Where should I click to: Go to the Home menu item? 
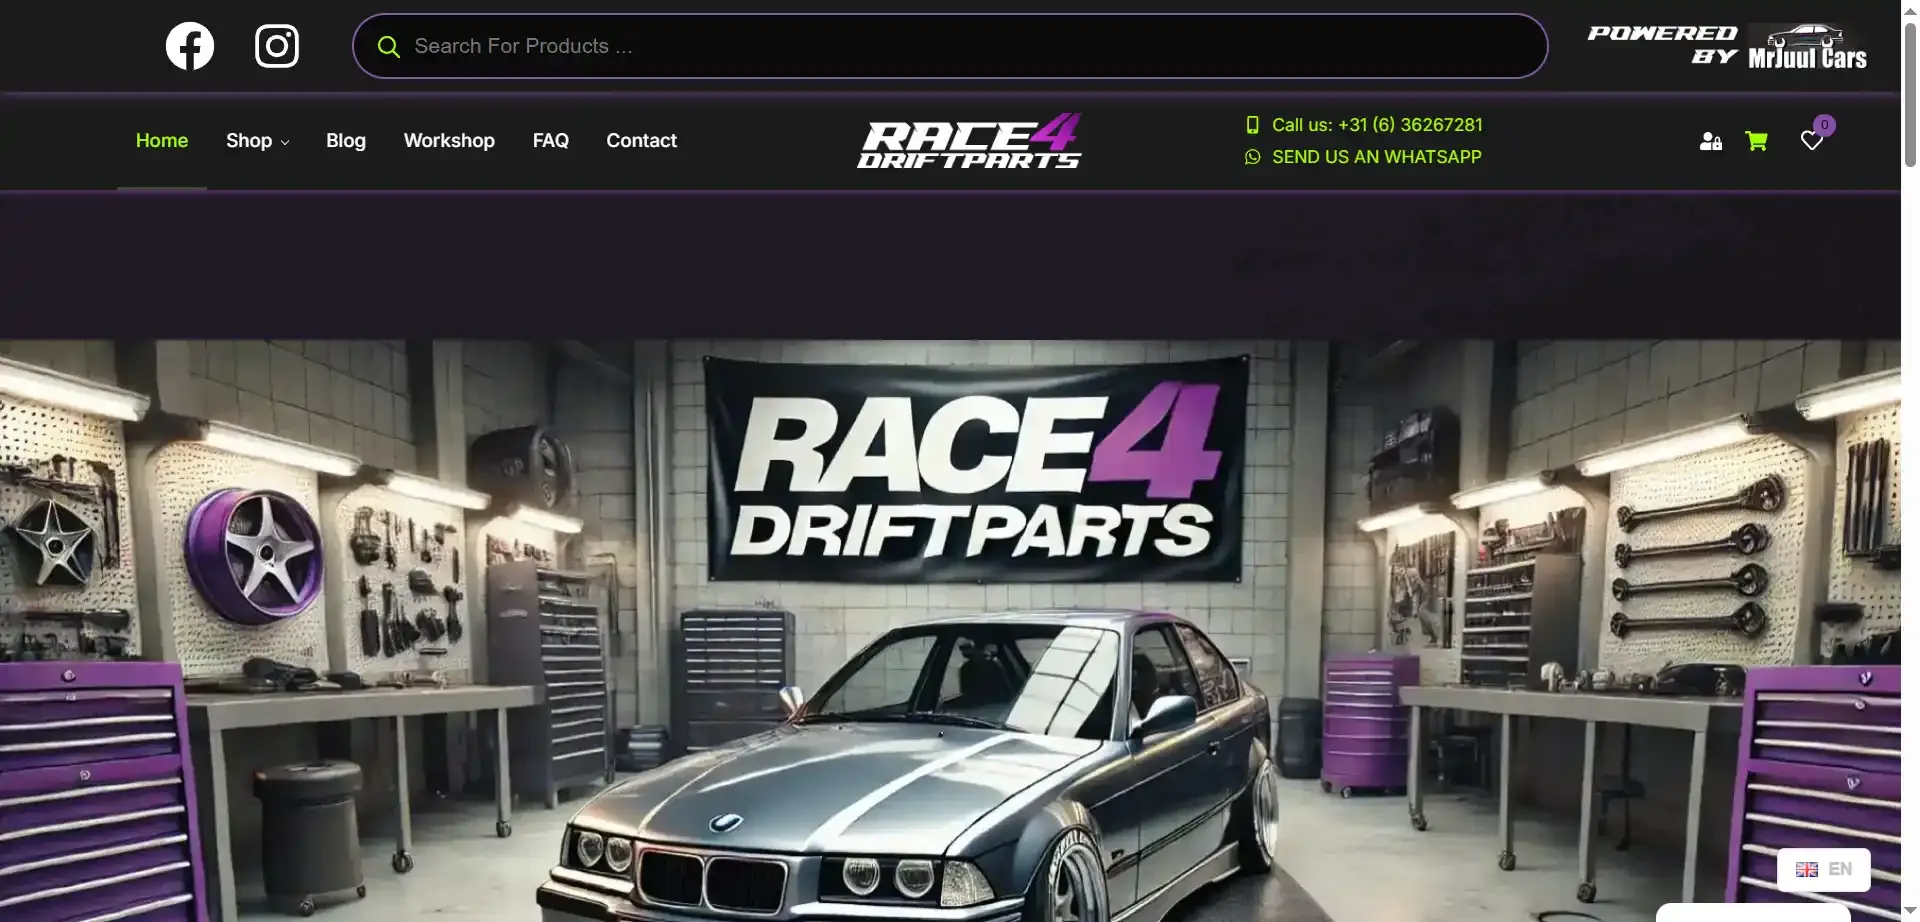[x=162, y=141]
